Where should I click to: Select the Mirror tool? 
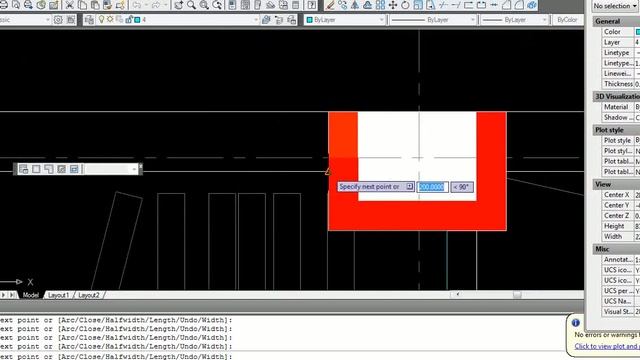tap(355, 5)
